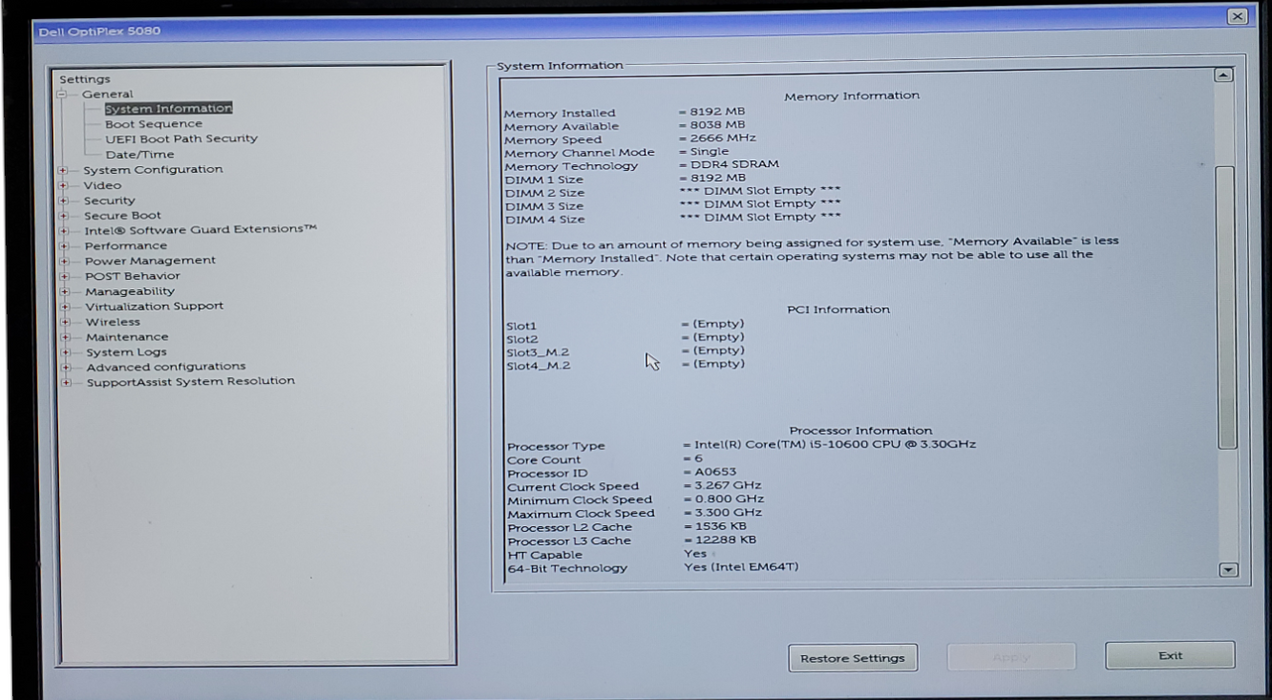Select the System Logs label
The width and height of the screenshot is (1272, 700).
tap(126, 352)
